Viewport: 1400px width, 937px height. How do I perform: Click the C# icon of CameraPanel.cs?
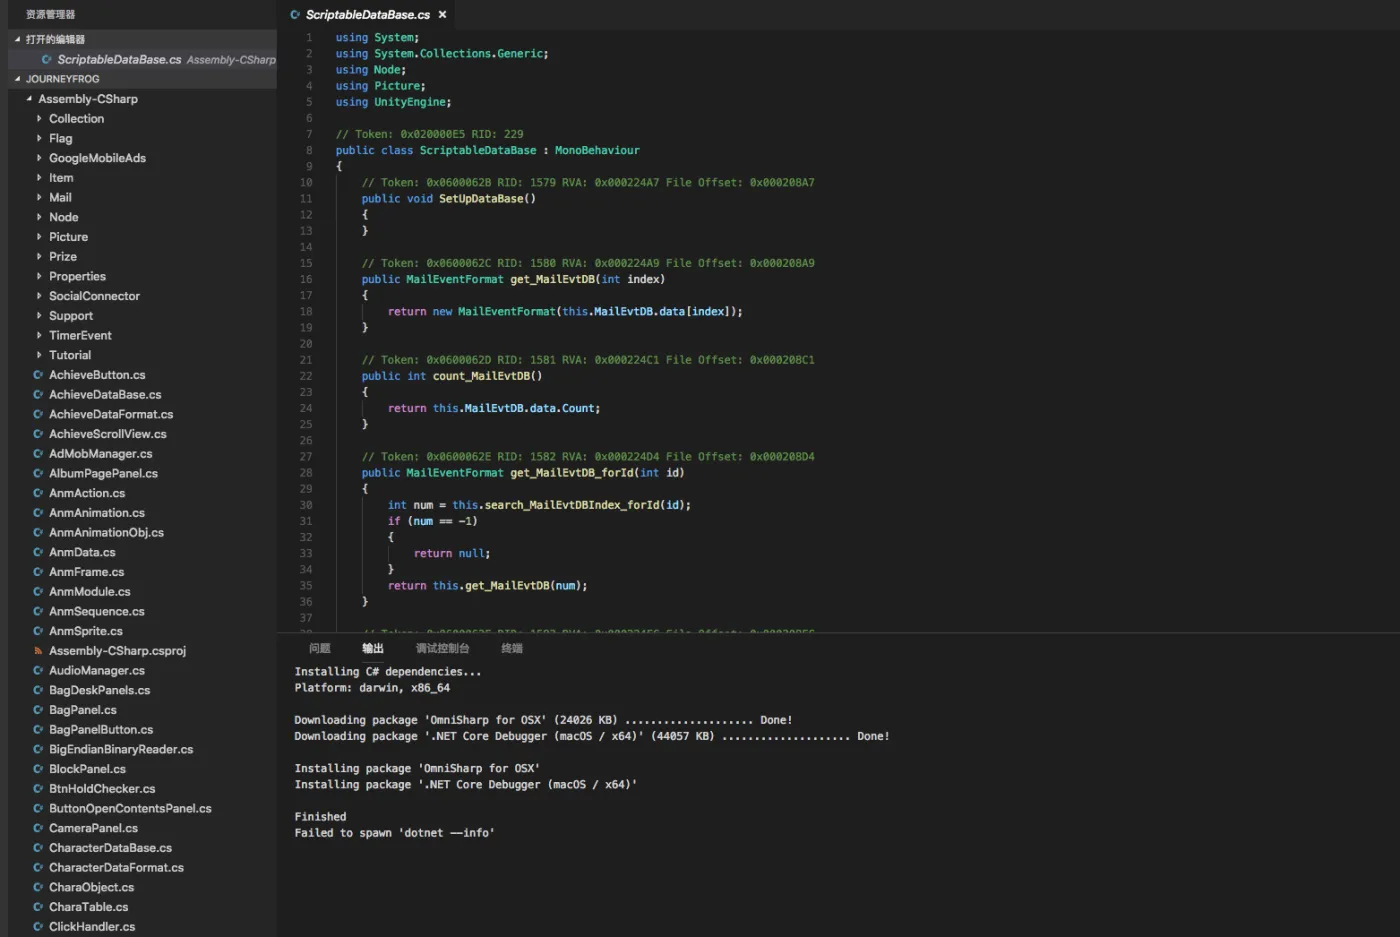(x=38, y=828)
